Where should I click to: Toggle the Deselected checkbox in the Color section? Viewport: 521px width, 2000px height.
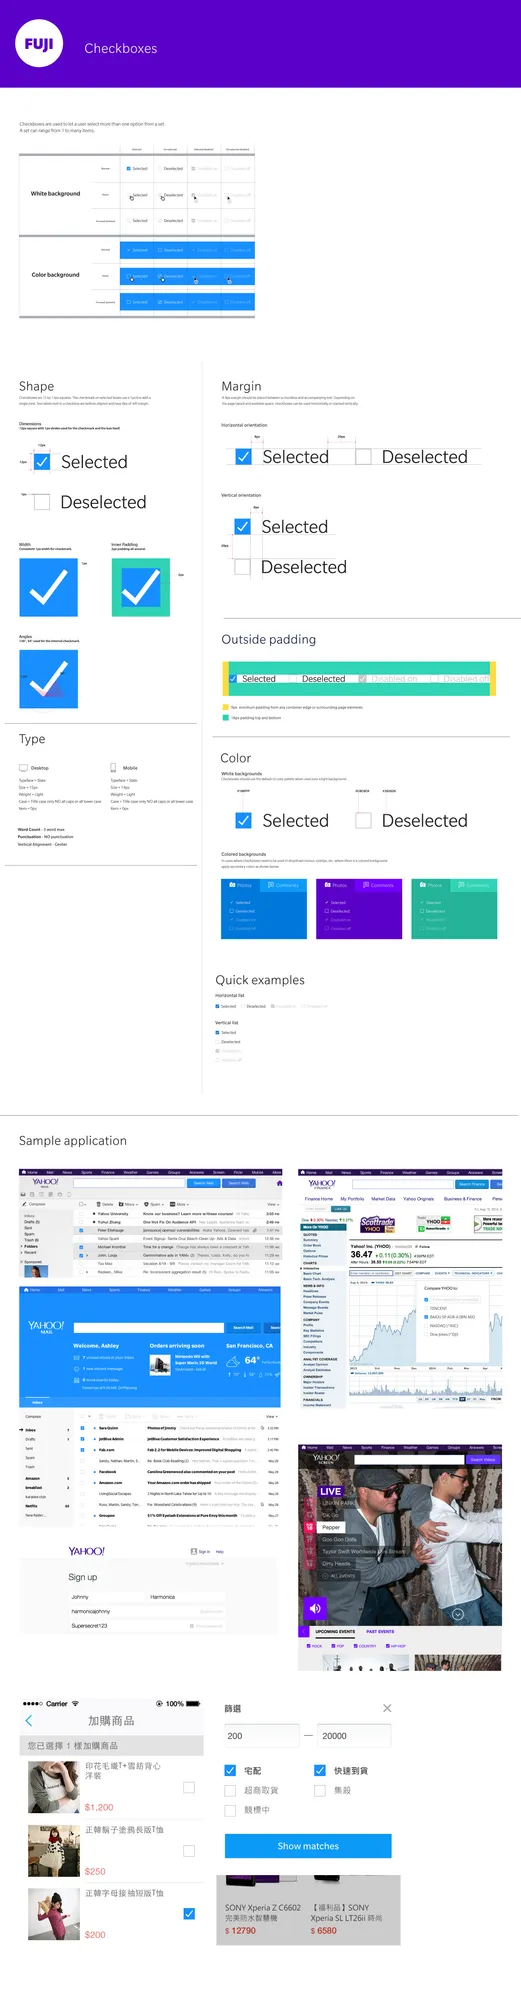coord(364,821)
